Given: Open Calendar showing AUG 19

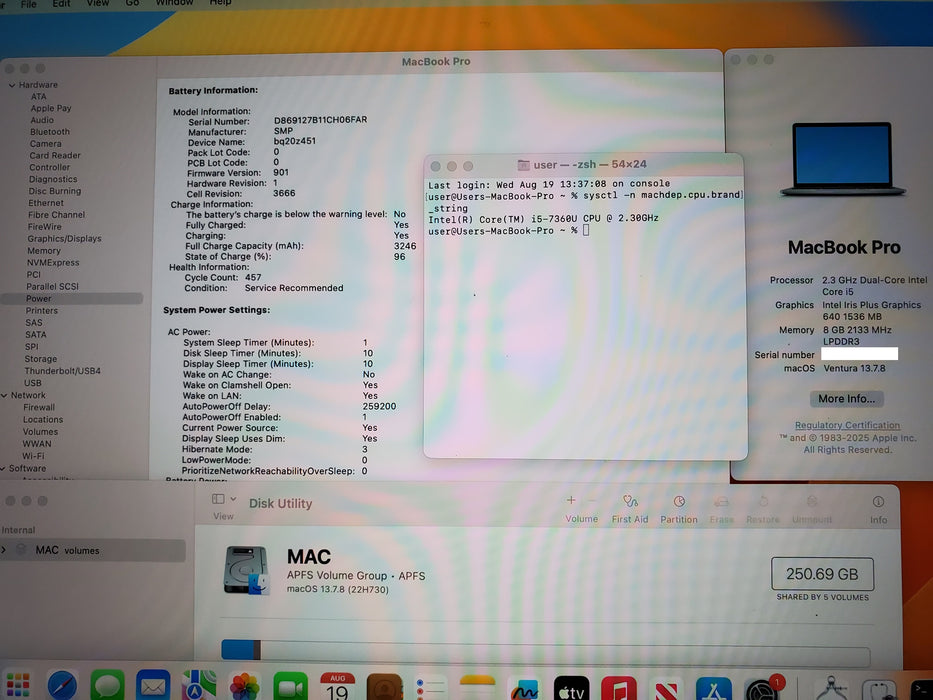Looking at the screenshot, I should tap(337, 686).
